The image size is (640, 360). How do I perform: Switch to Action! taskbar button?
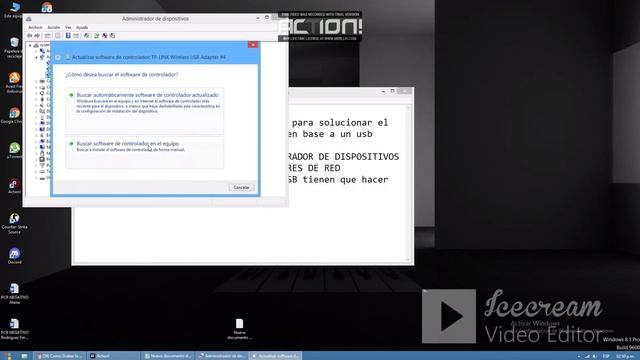click(113, 356)
